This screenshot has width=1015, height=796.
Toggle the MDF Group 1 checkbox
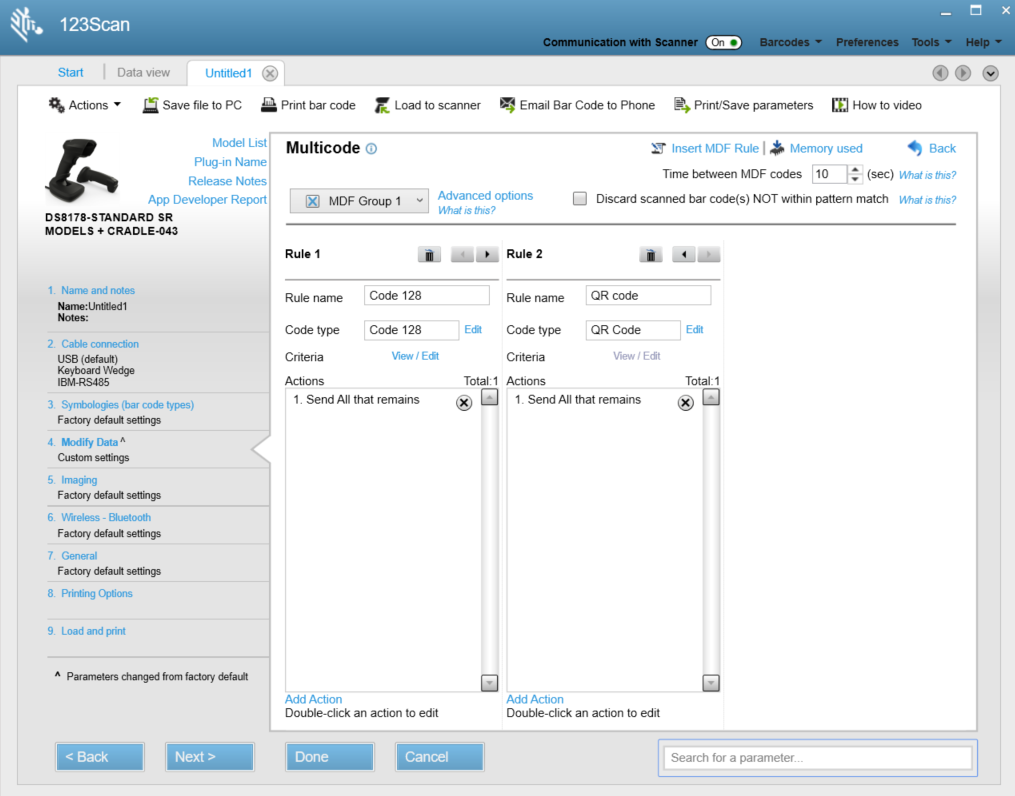point(312,201)
